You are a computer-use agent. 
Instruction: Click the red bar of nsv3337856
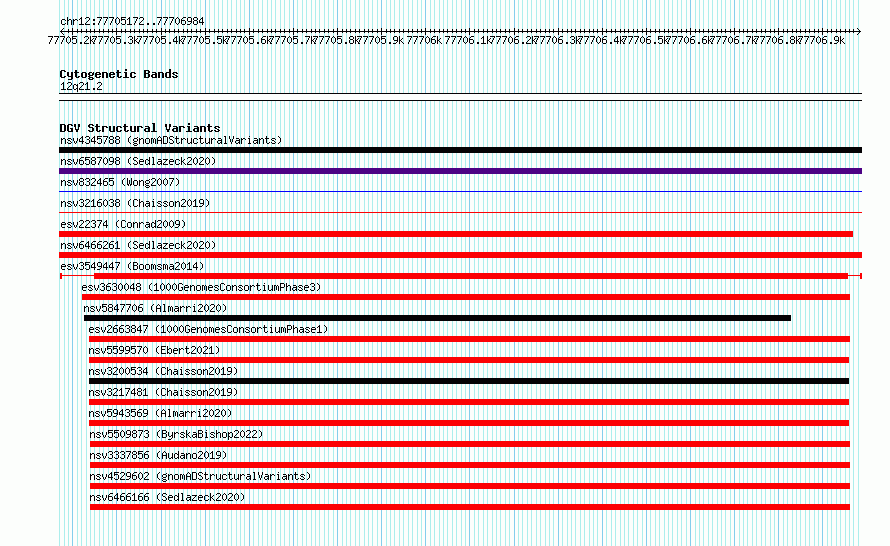tap(470, 465)
